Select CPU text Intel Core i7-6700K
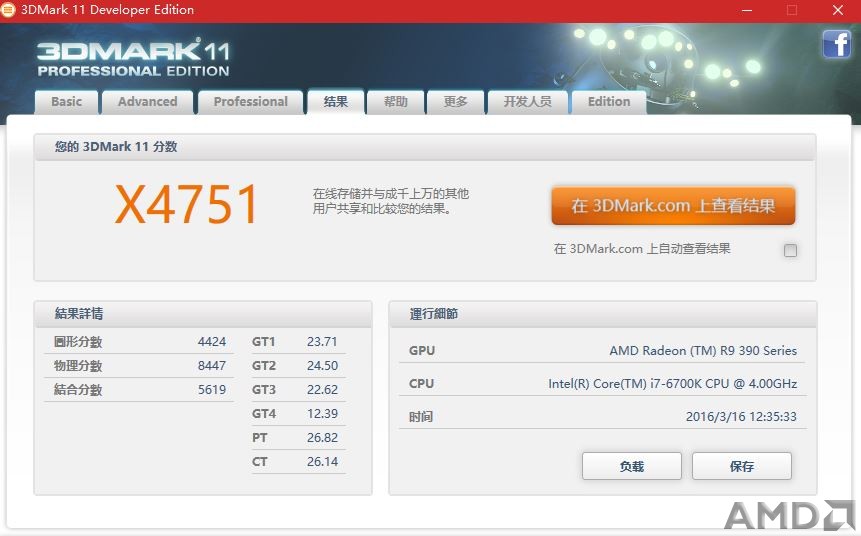Viewport: 861px width, 536px height. tap(673, 383)
